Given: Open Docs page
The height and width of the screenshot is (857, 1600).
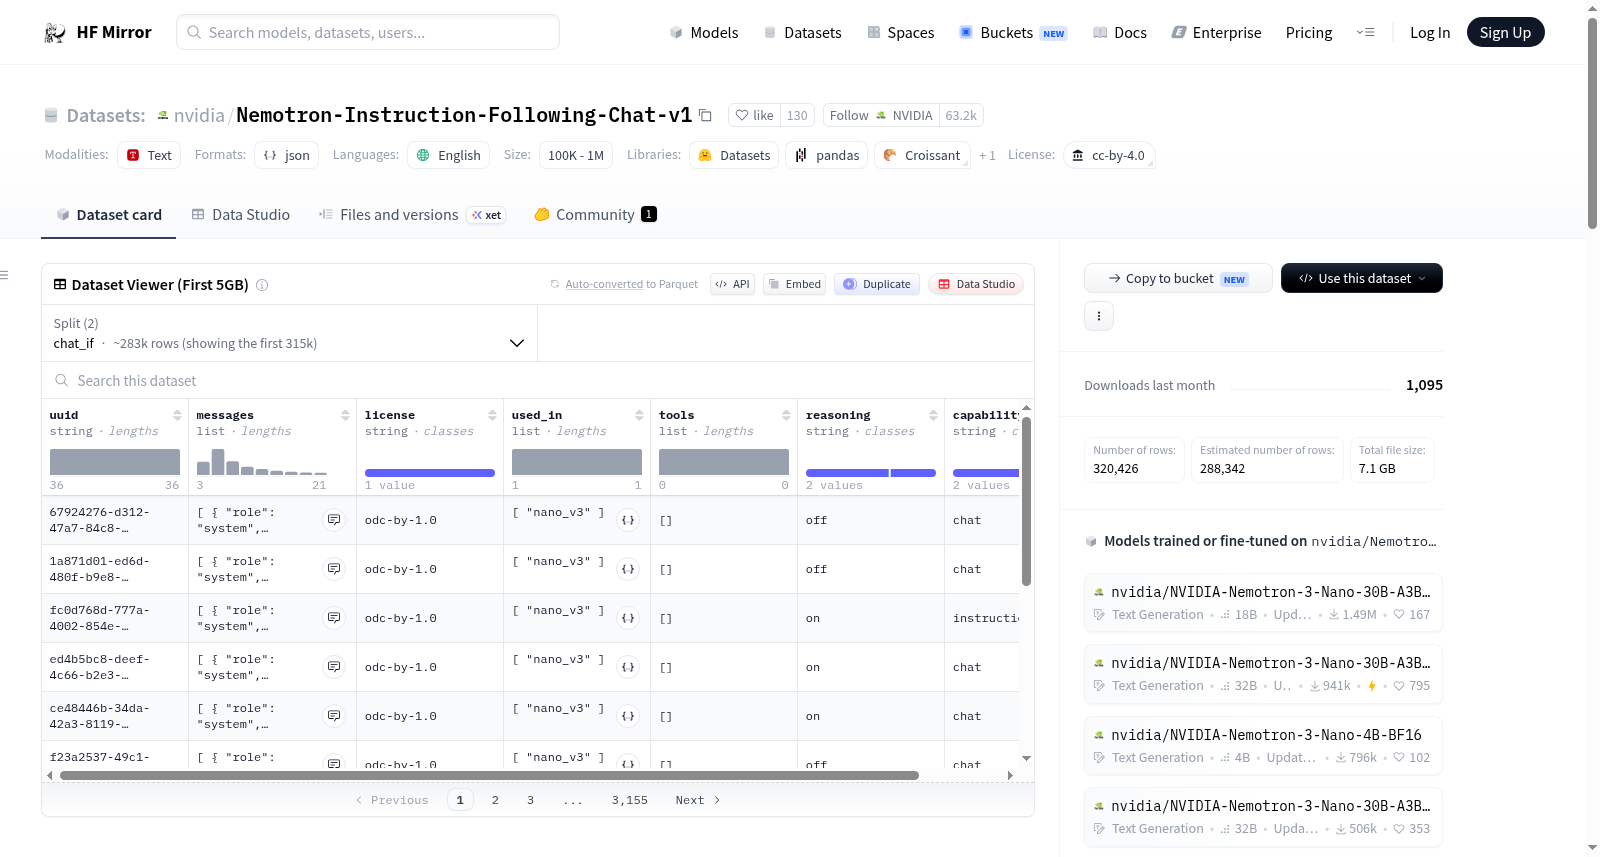Looking at the screenshot, I should (1120, 32).
